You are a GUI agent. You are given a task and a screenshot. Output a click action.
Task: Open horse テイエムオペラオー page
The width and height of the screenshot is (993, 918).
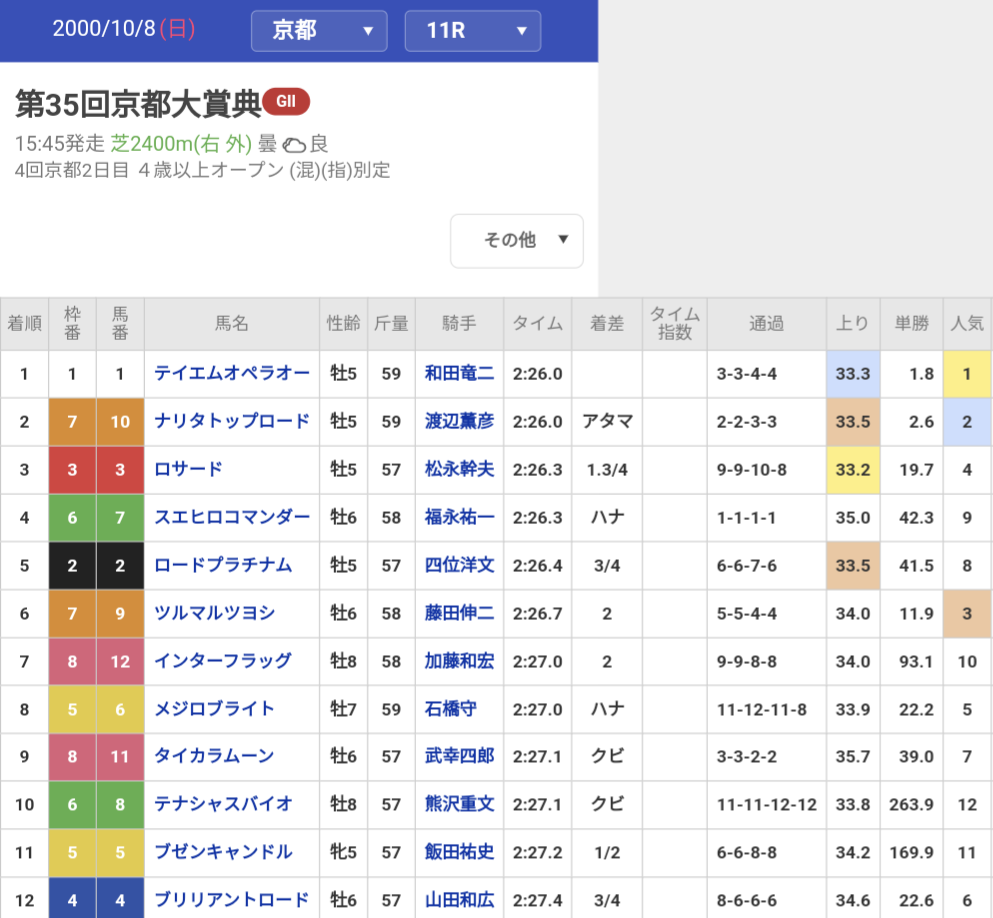[232, 374]
